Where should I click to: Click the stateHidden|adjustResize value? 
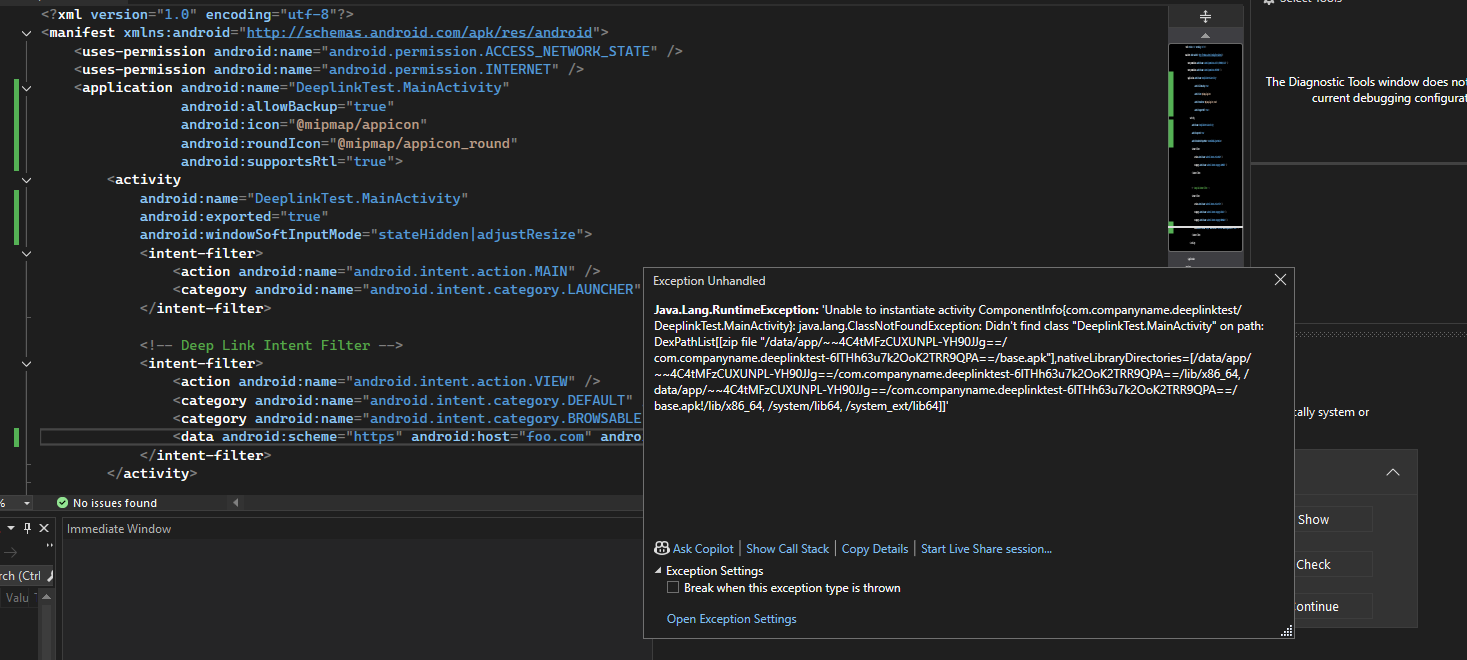pos(475,235)
